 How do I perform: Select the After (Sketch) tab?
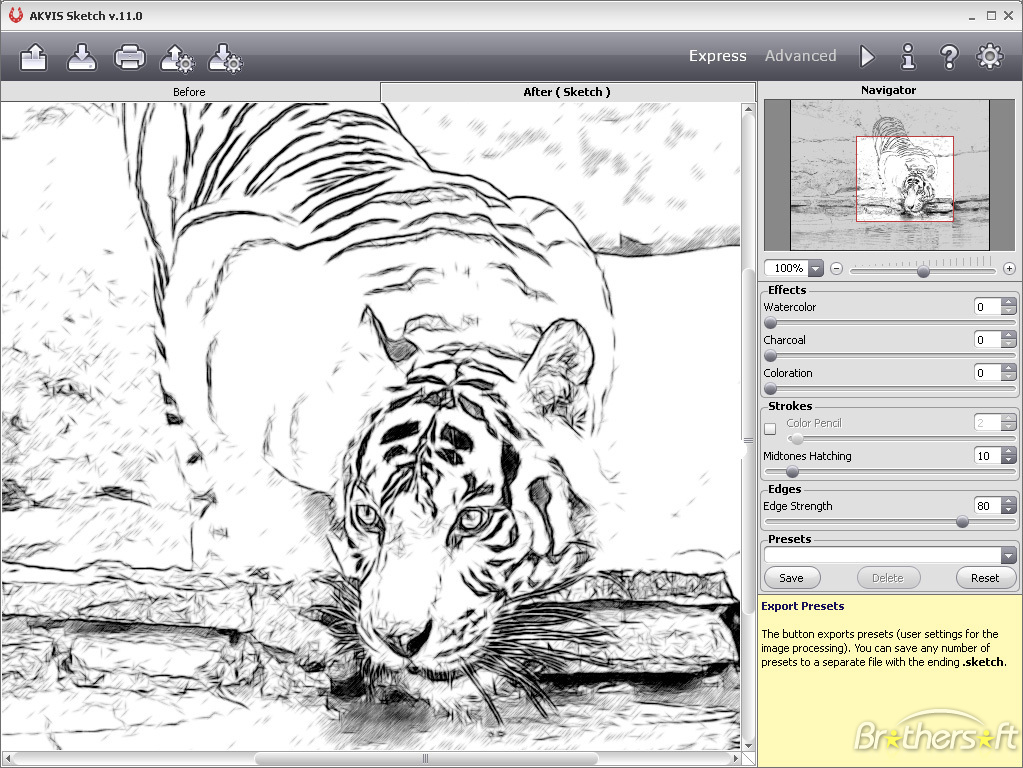(x=567, y=92)
